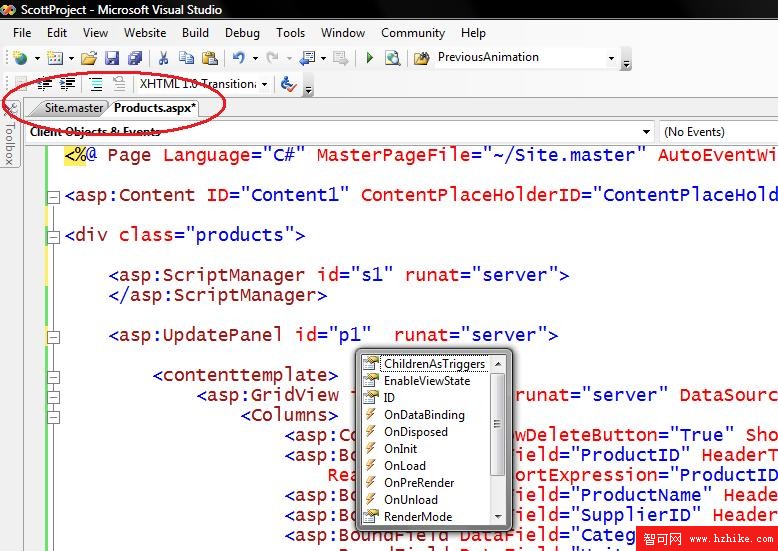This screenshot has height=551, width=778.
Task: Collapse the contenttemplate code region
Action: click(x=54, y=377)
